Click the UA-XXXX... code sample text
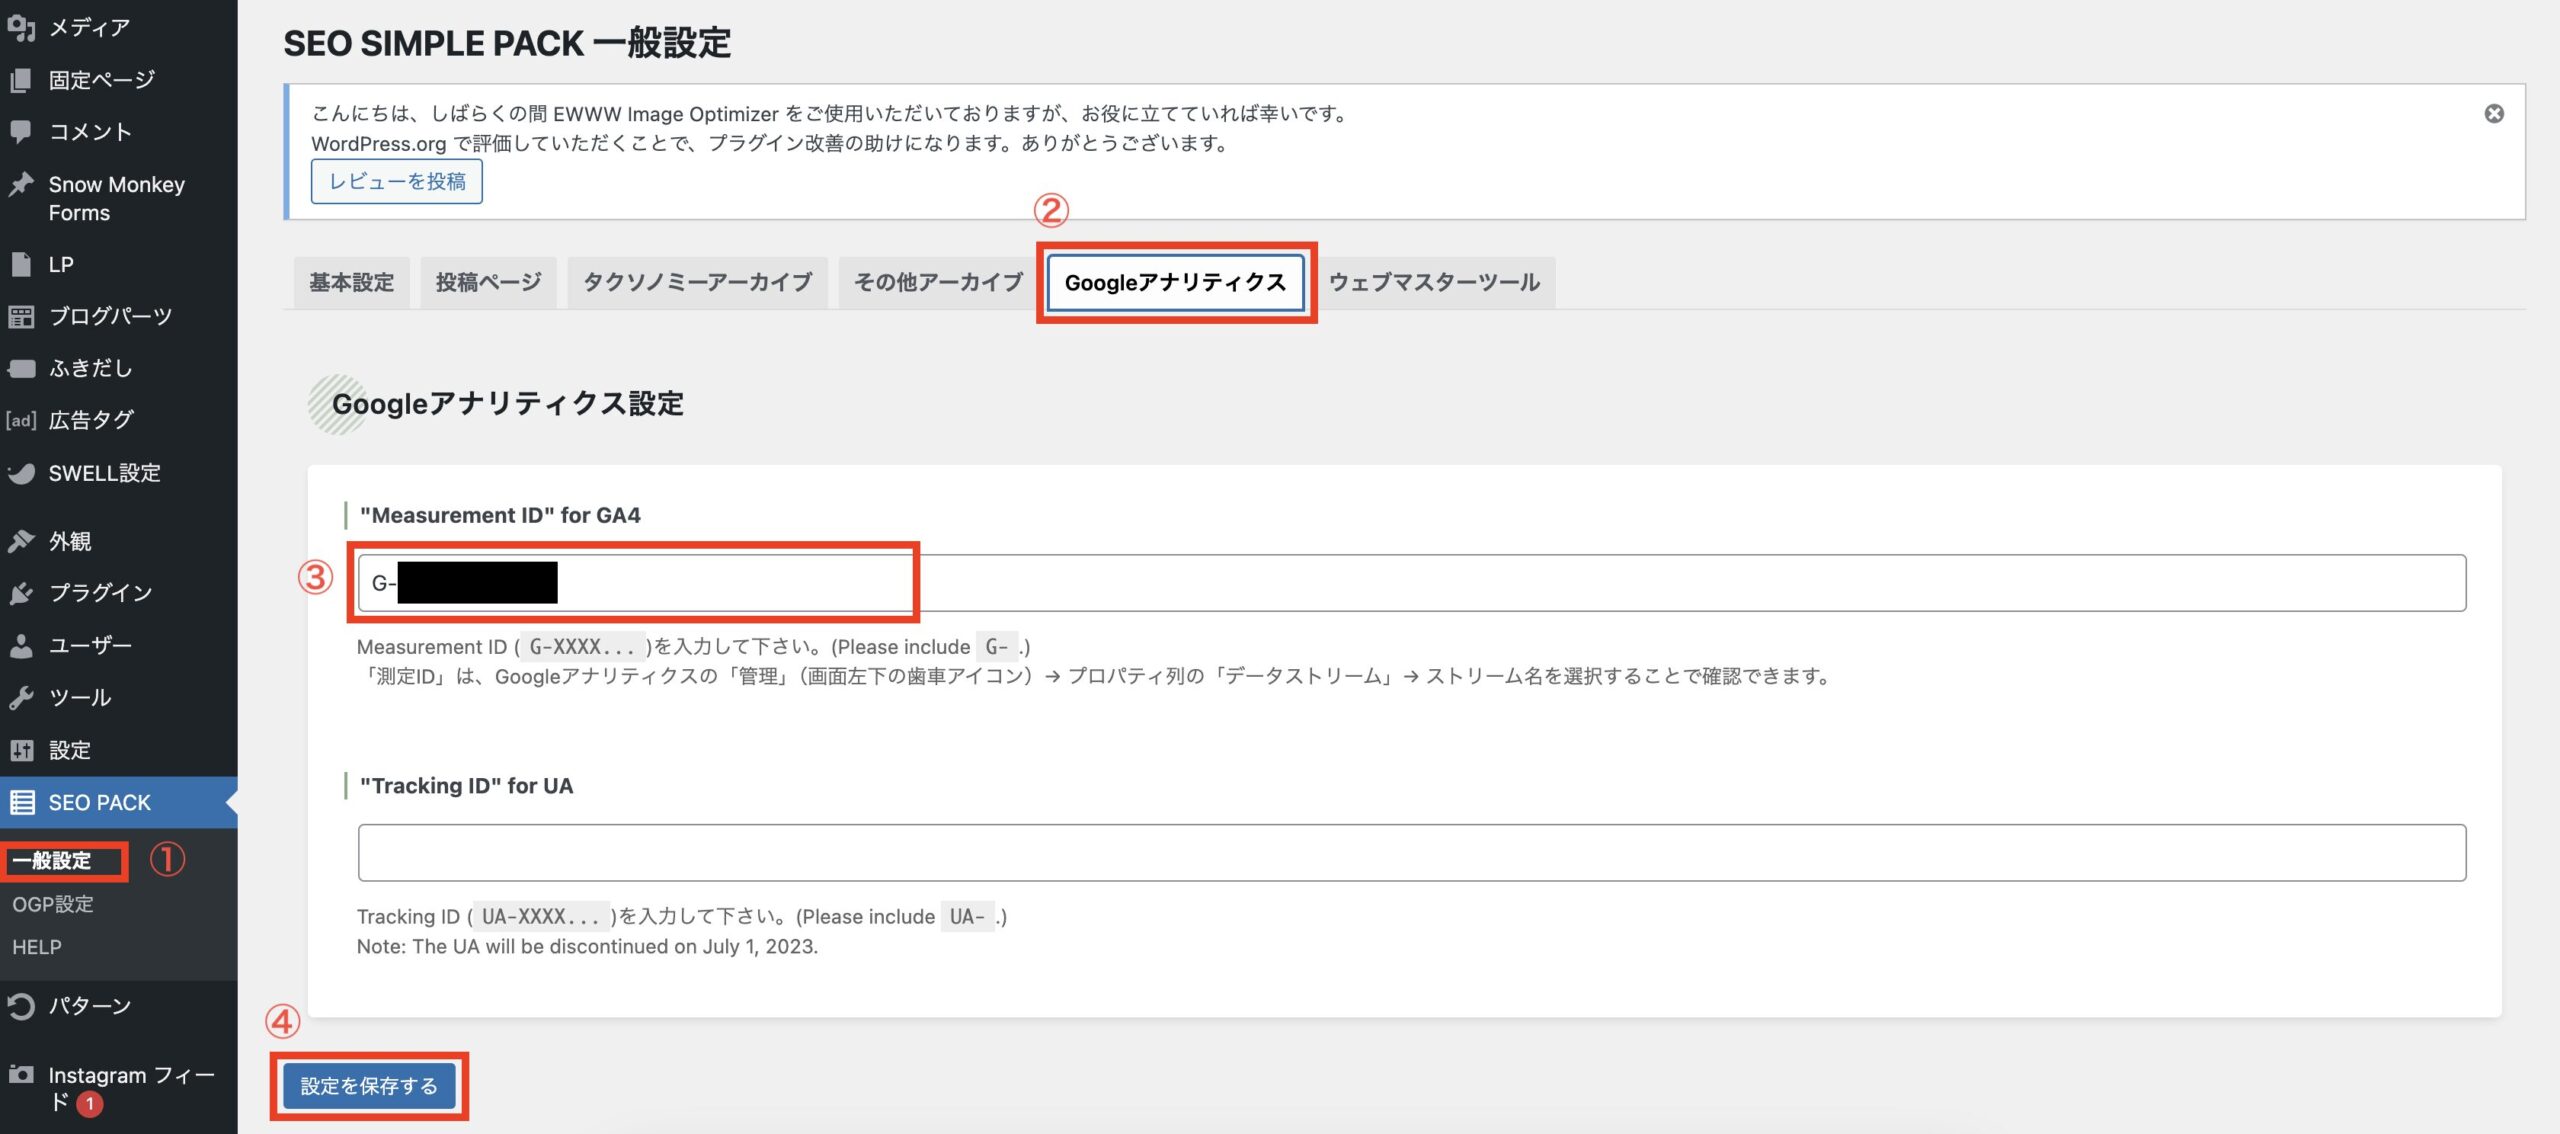Image resolution: width=2560 pixels, height=1134 pixels. (x=540, y=917)
